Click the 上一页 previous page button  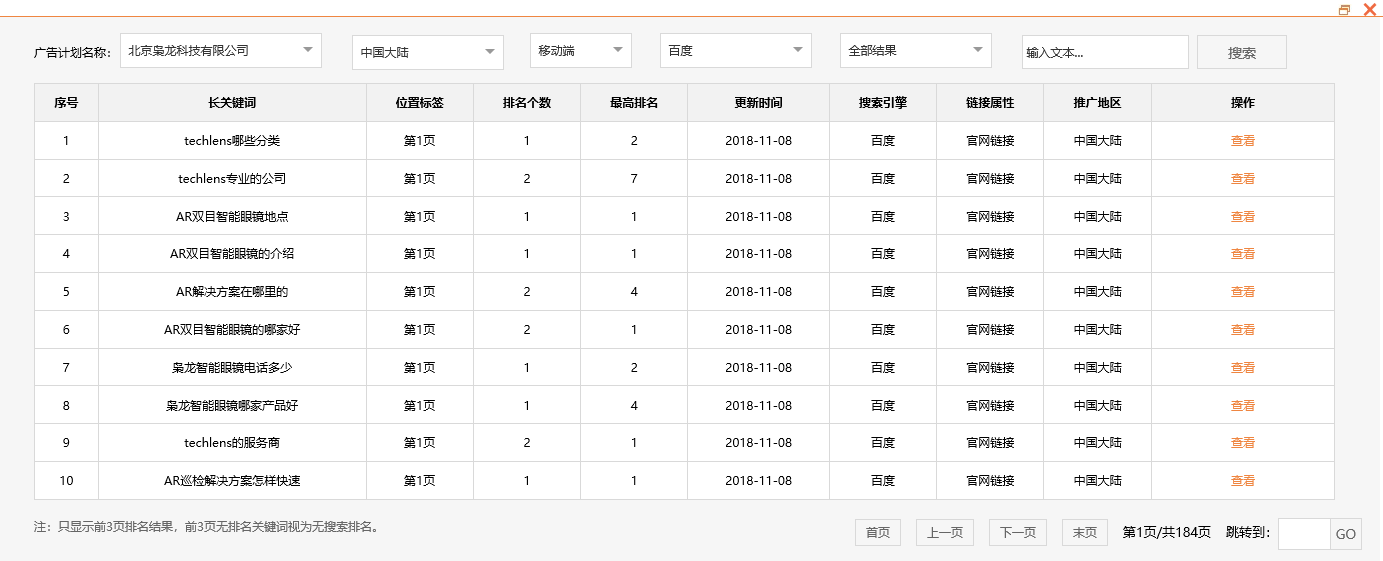click(945, 533)
